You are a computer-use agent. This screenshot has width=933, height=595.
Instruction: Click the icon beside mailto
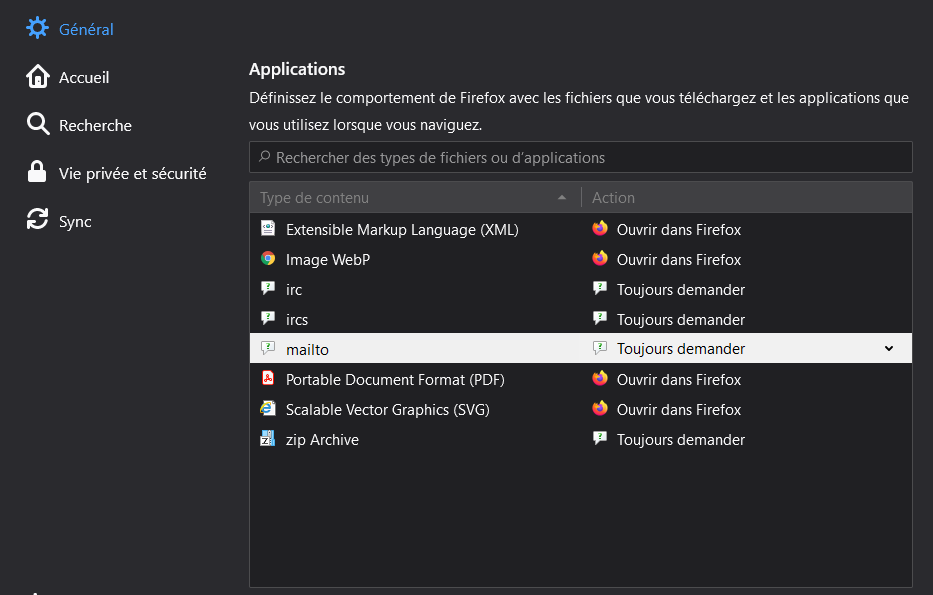[268, 348]
